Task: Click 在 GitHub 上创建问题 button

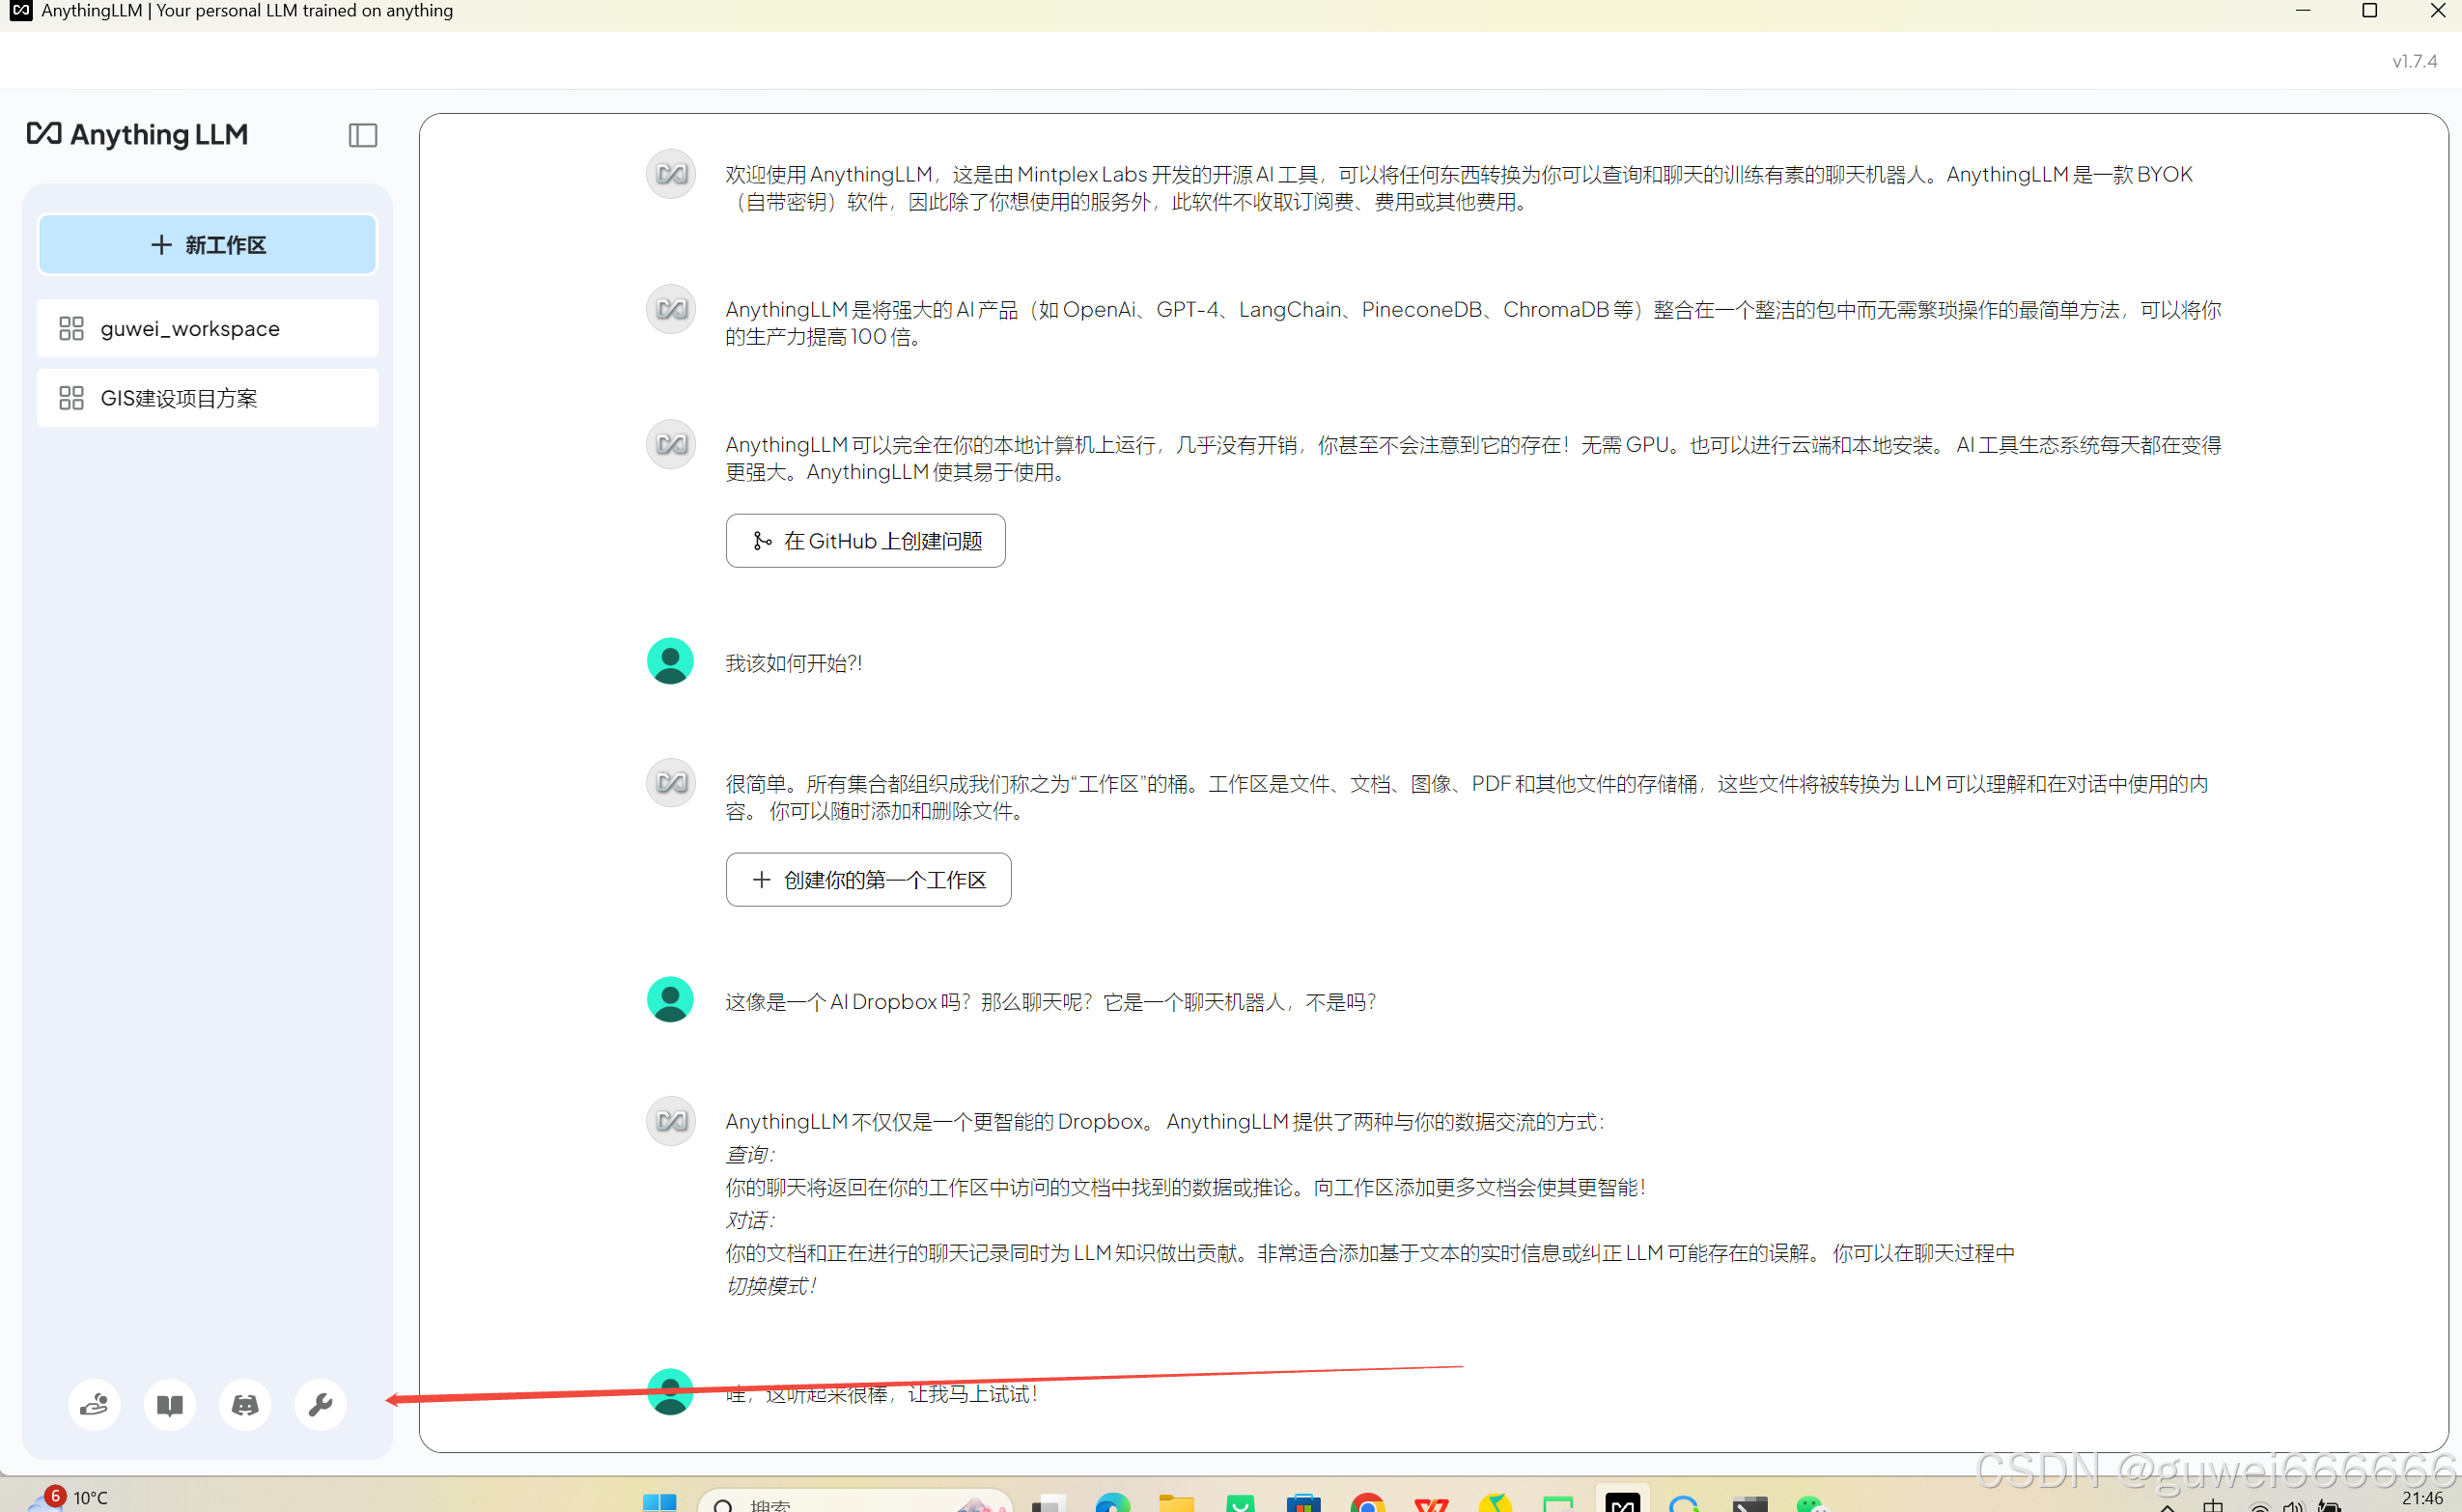Action: [x=866, y=541]
